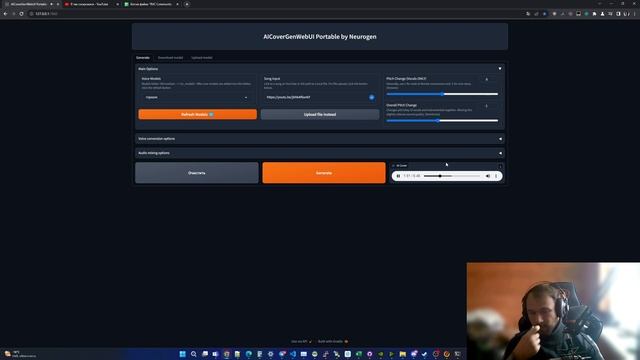Switch to the YouTube browser tab
Screen dimensions: 640x360
point(92,4)
